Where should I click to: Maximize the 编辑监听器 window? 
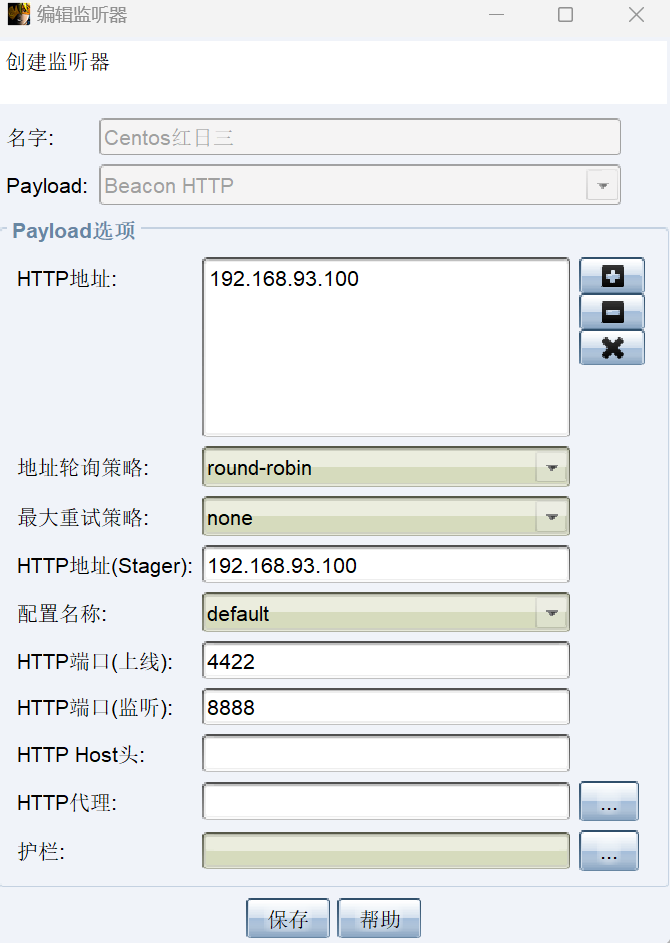565,15
